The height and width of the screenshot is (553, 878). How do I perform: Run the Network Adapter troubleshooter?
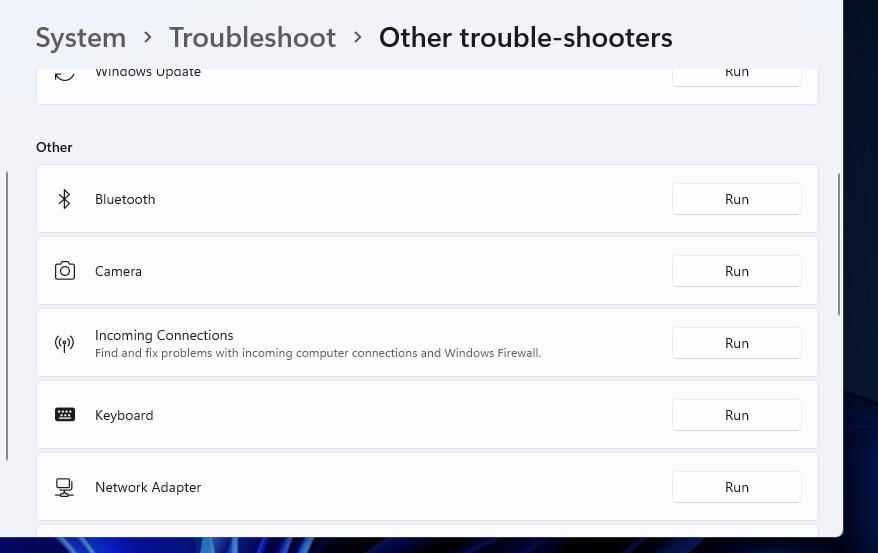(x=736, y=487)
